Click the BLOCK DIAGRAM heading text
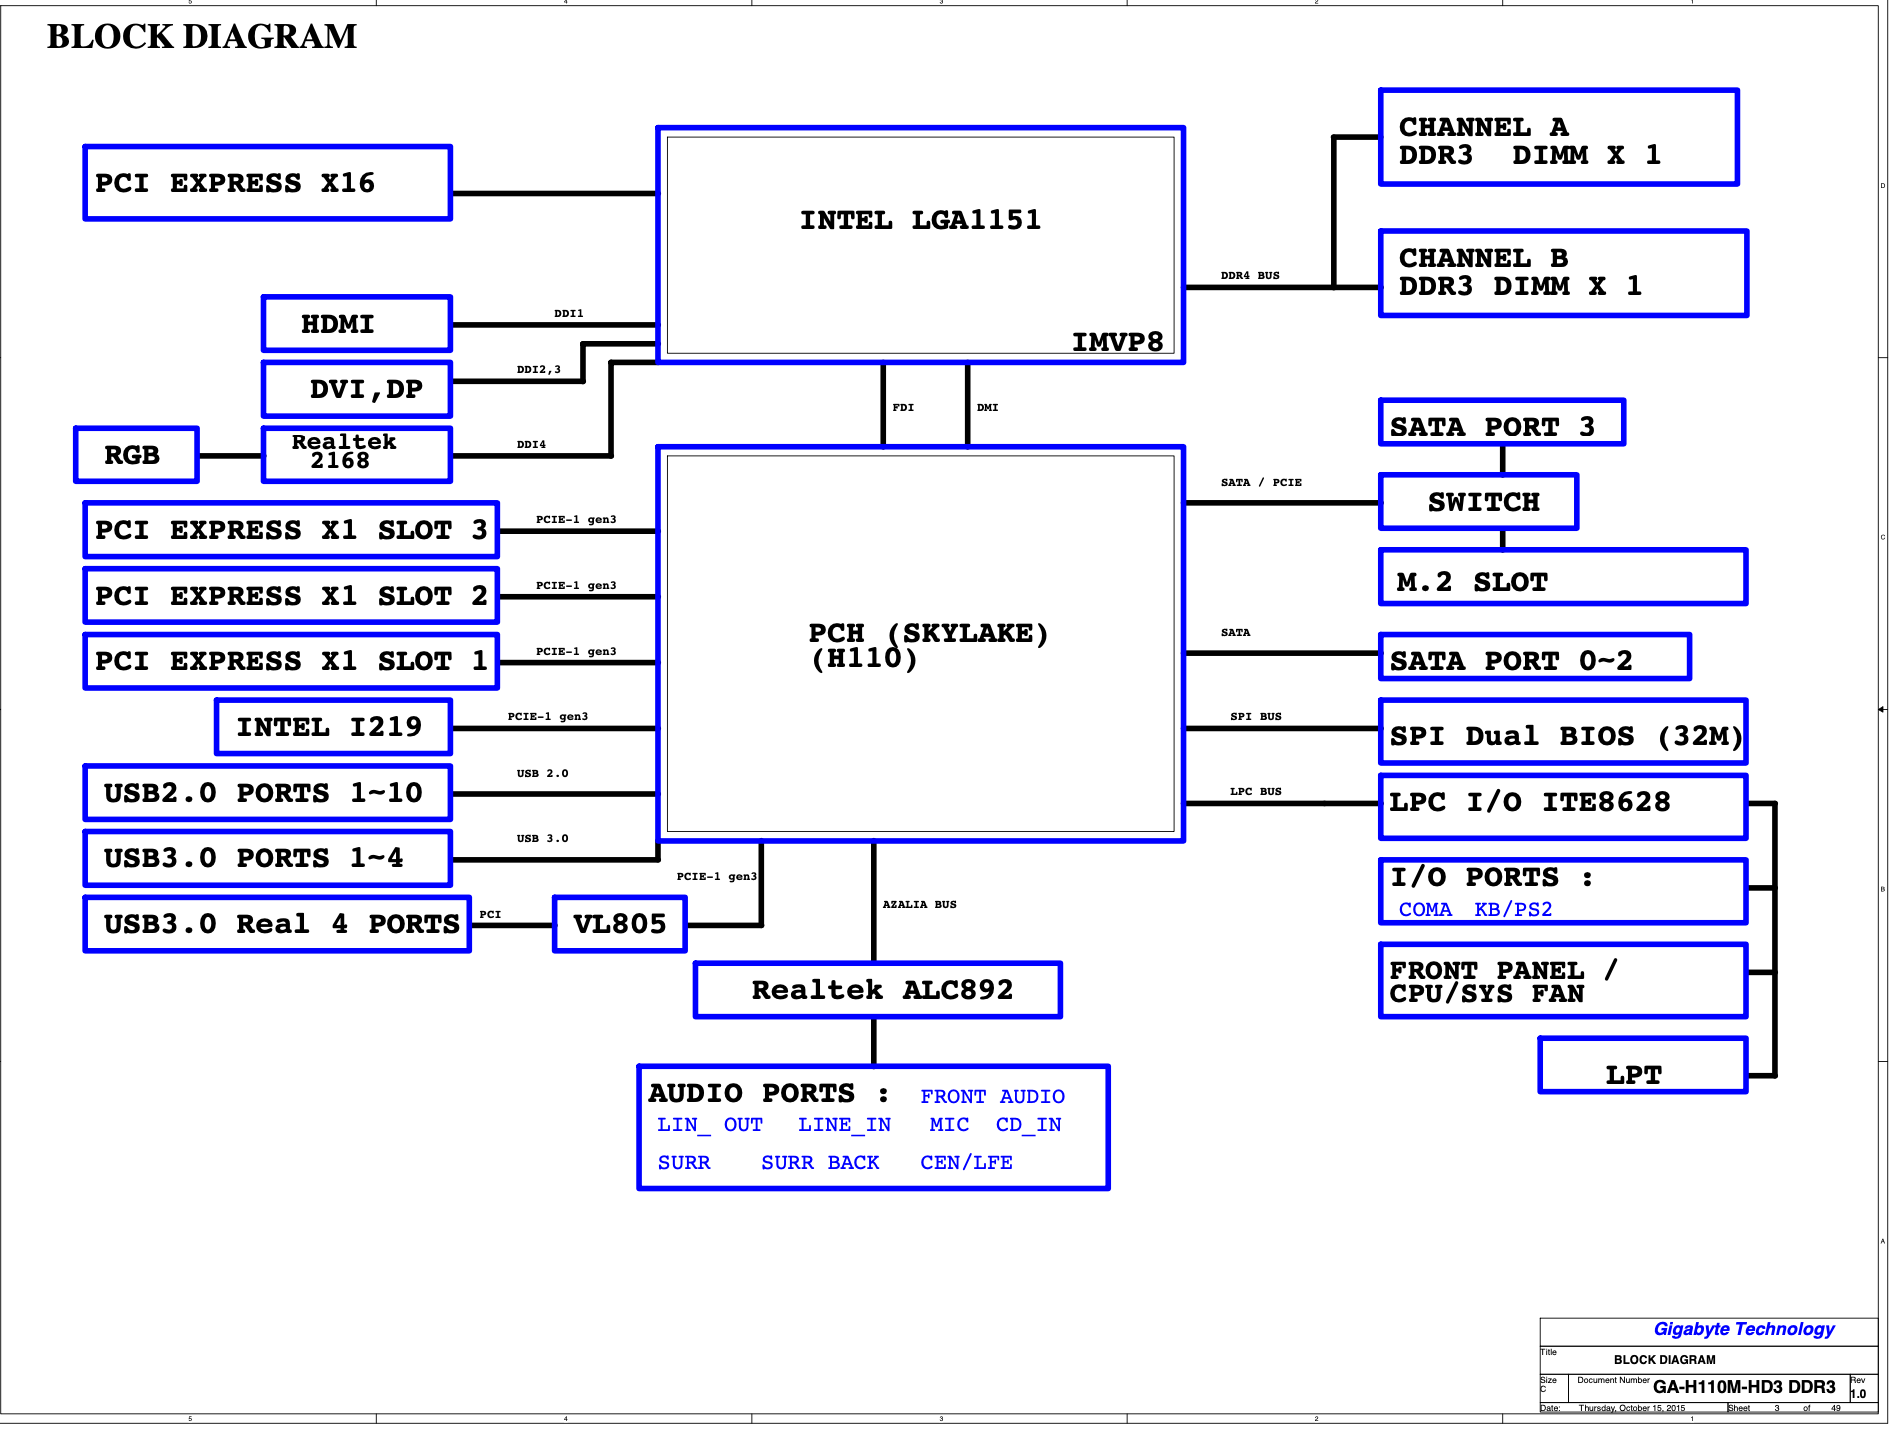1900x1432 pixels. click(x=202, y=37)
